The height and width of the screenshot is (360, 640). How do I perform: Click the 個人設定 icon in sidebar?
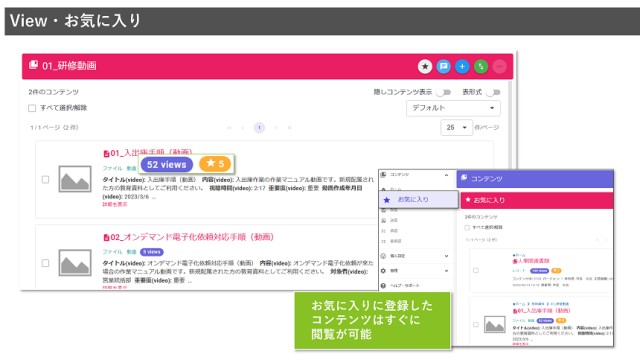coord(383,256)
